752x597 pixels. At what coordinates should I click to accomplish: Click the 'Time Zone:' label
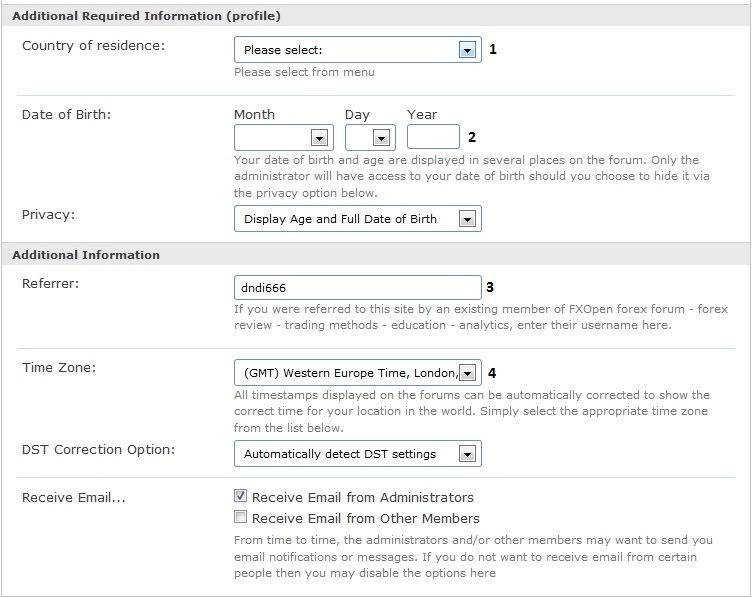59,368
